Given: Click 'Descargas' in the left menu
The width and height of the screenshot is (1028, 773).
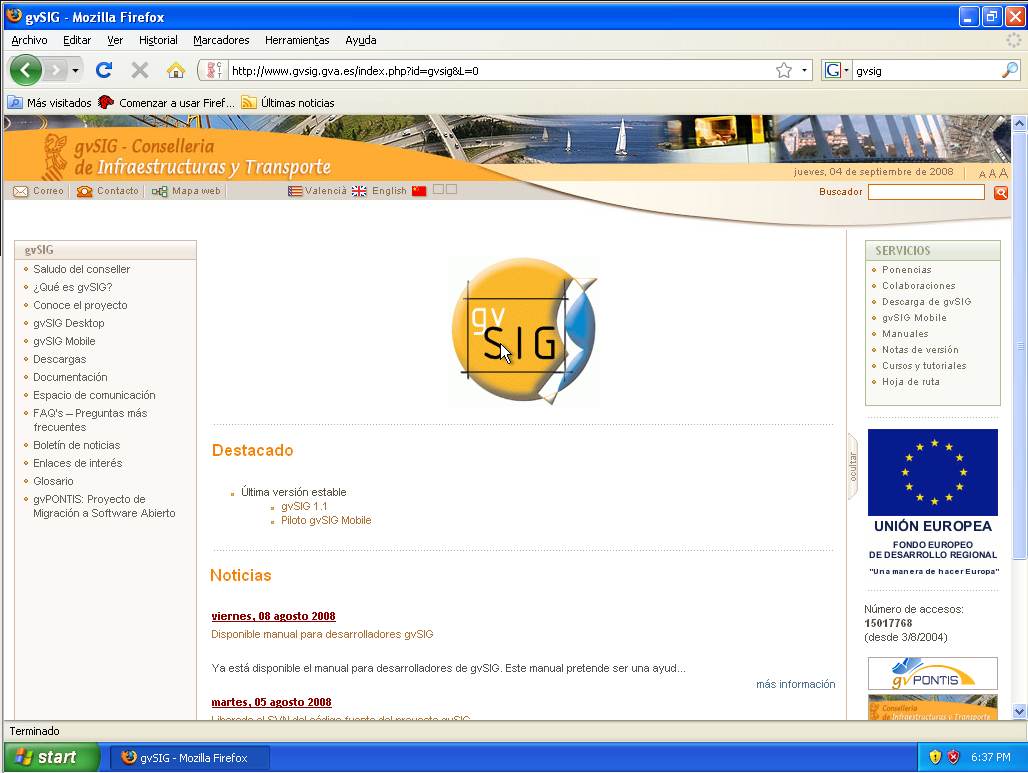Looking at the screenshot, I should click(x=59, y=359).
